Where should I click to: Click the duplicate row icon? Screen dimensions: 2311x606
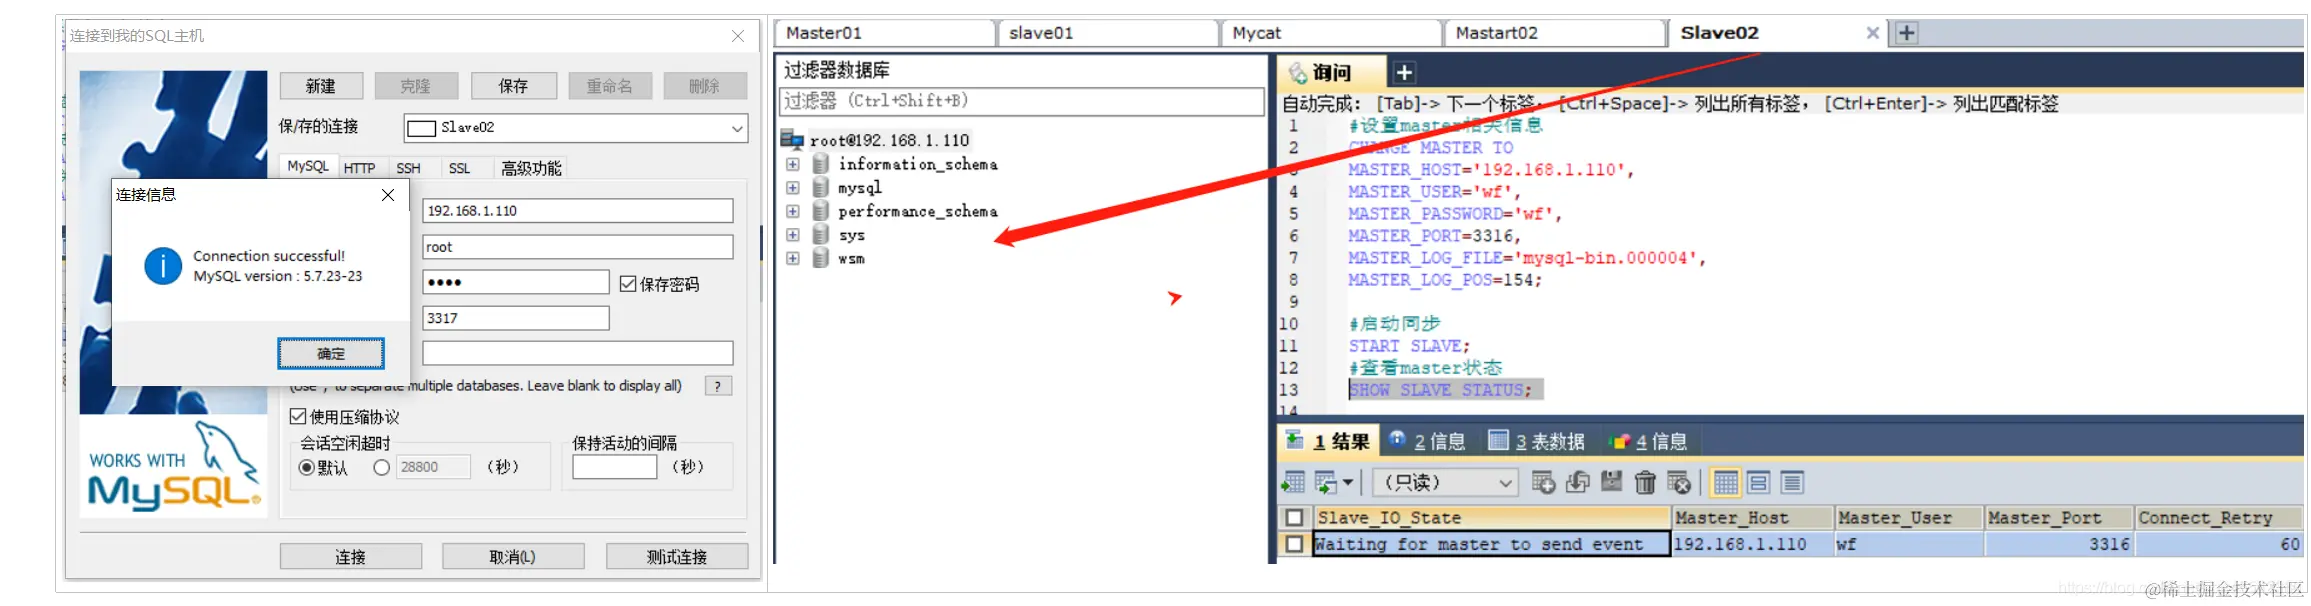(1577, 483)
